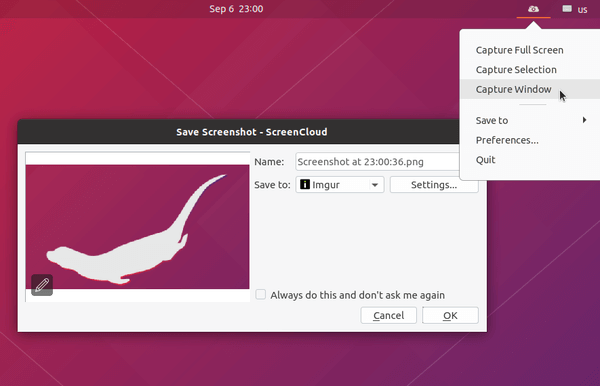The image size is (600, 386).
Task: Click the otter screenshot preview thumbnail
Action: (137, 226)
